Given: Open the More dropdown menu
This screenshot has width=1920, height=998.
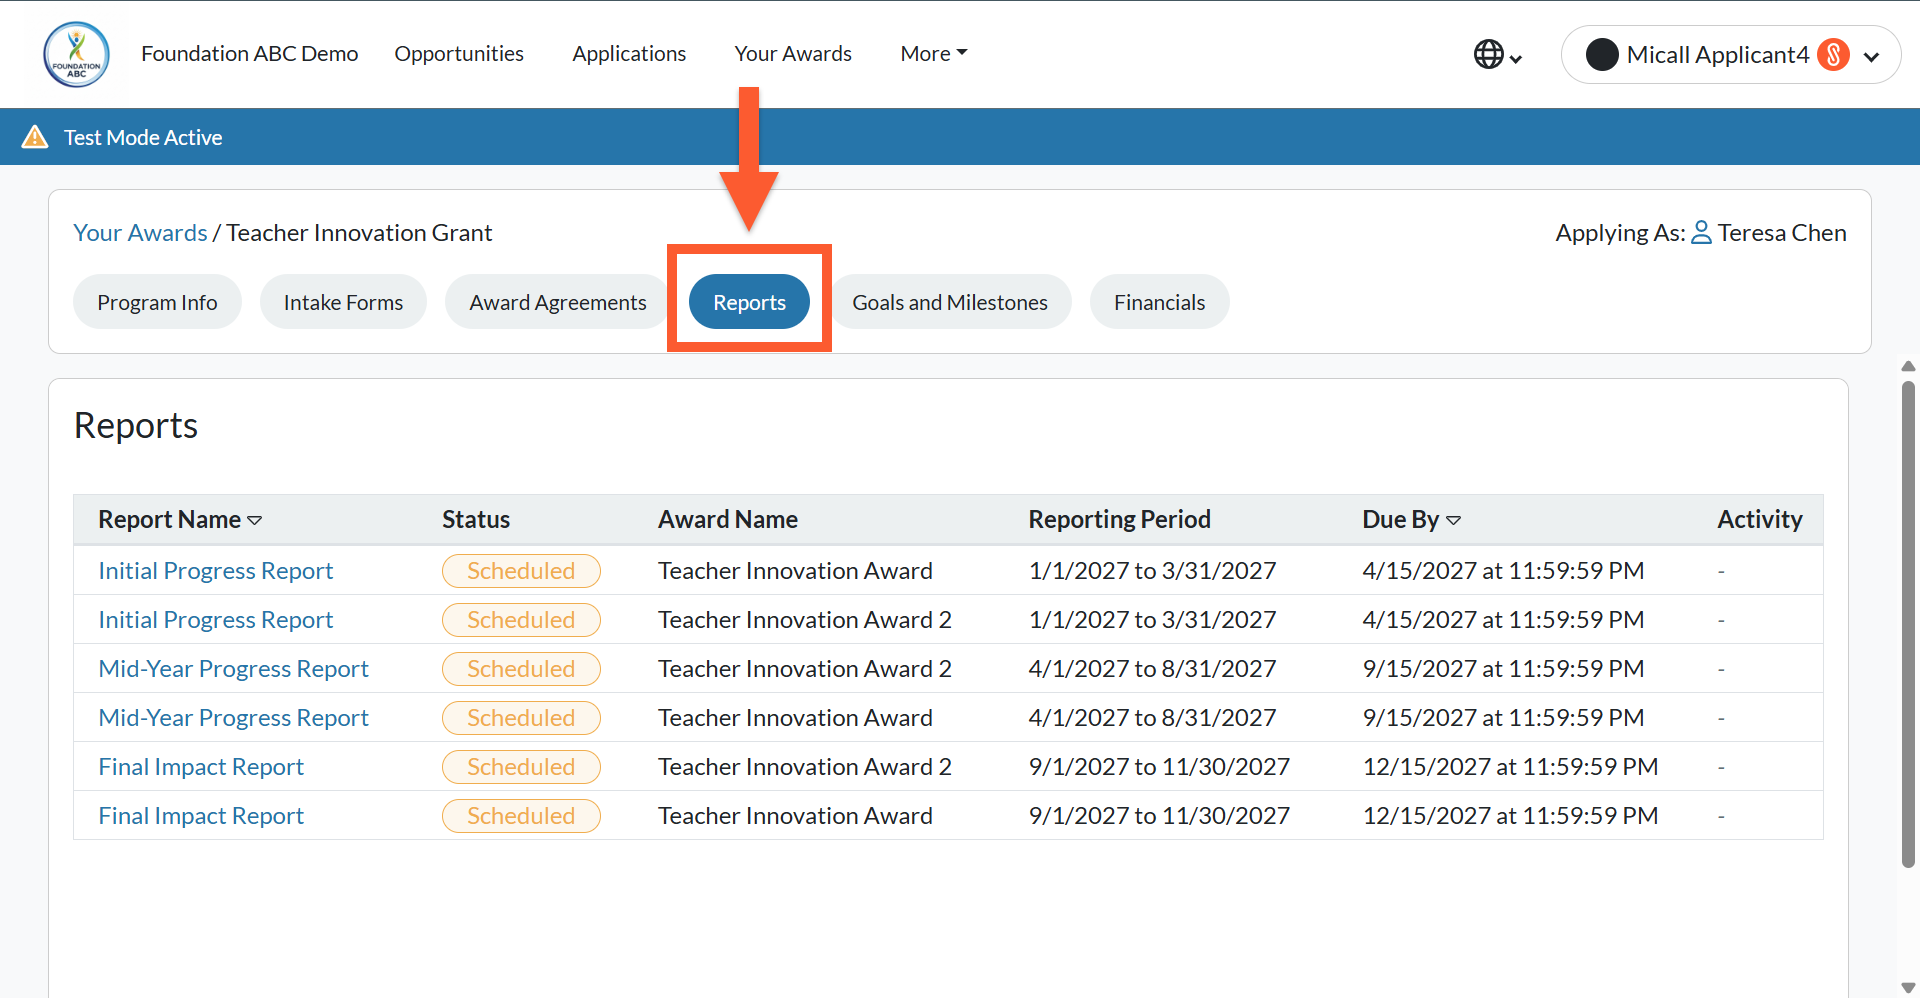Looking at the screenshot, I should point(933,54).
